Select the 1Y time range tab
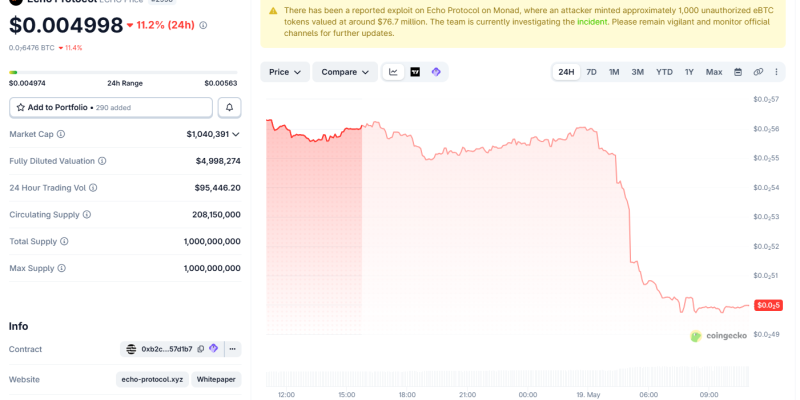 (689, 72)
